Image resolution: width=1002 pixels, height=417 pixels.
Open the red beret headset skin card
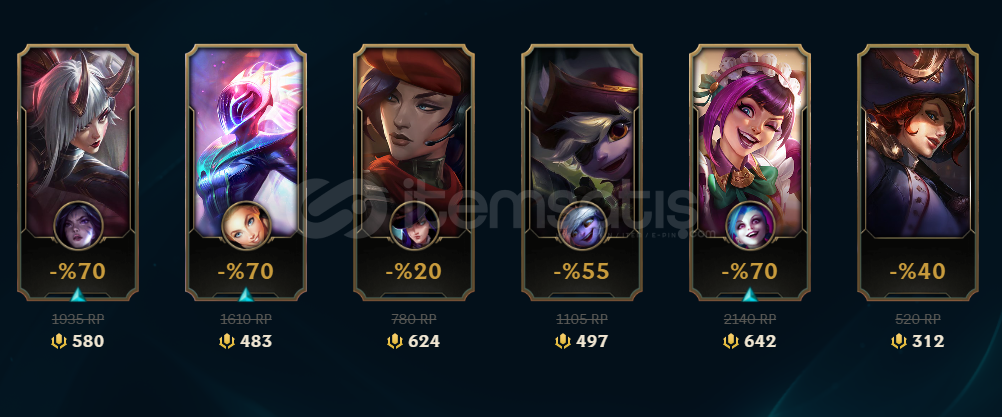(414, 172)
